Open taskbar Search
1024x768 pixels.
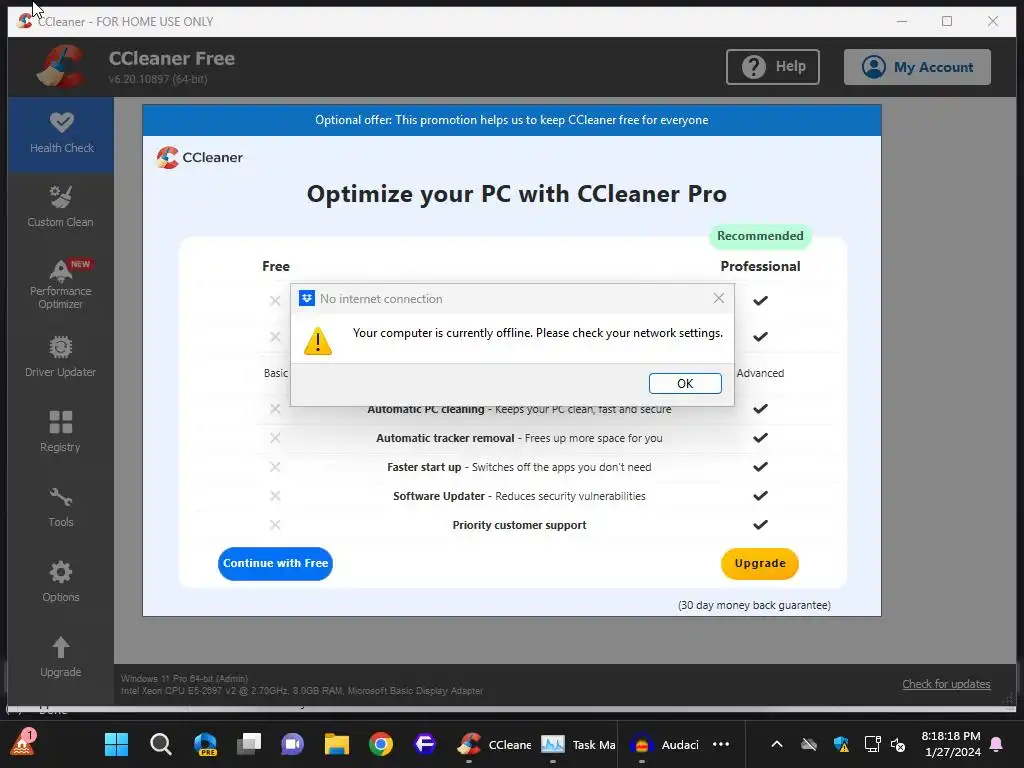161,744
